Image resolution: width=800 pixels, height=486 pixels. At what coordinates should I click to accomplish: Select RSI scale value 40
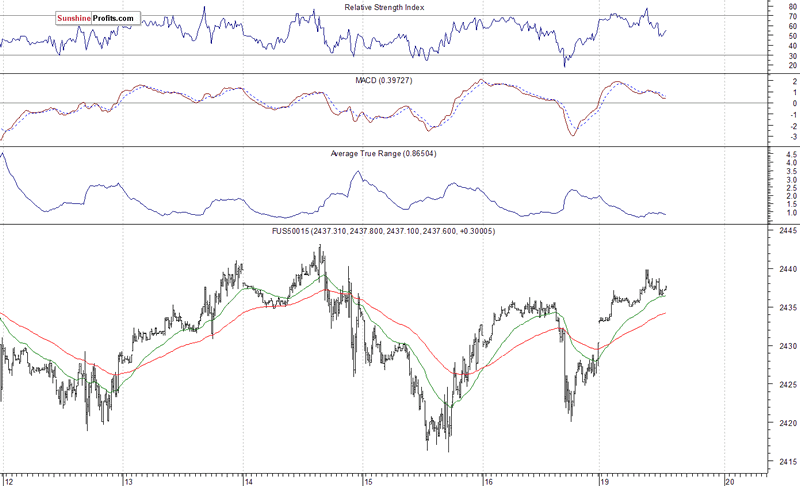(792, 46)
